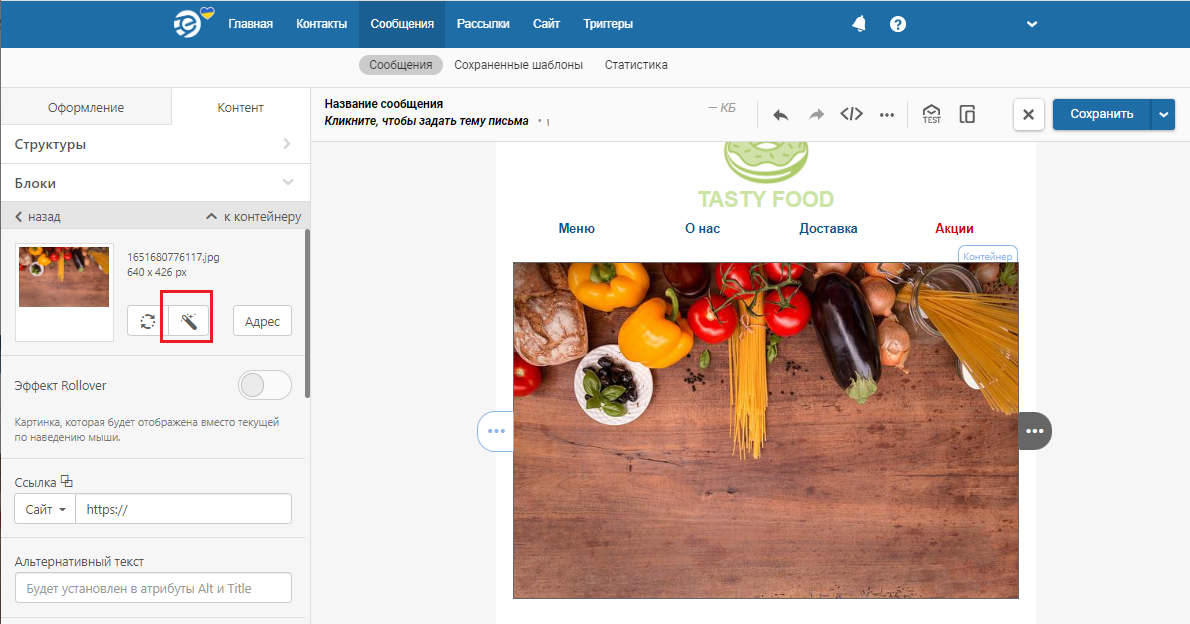Send a test email via TEST icon
This screenshot has height=624, width=1190.
931,114
